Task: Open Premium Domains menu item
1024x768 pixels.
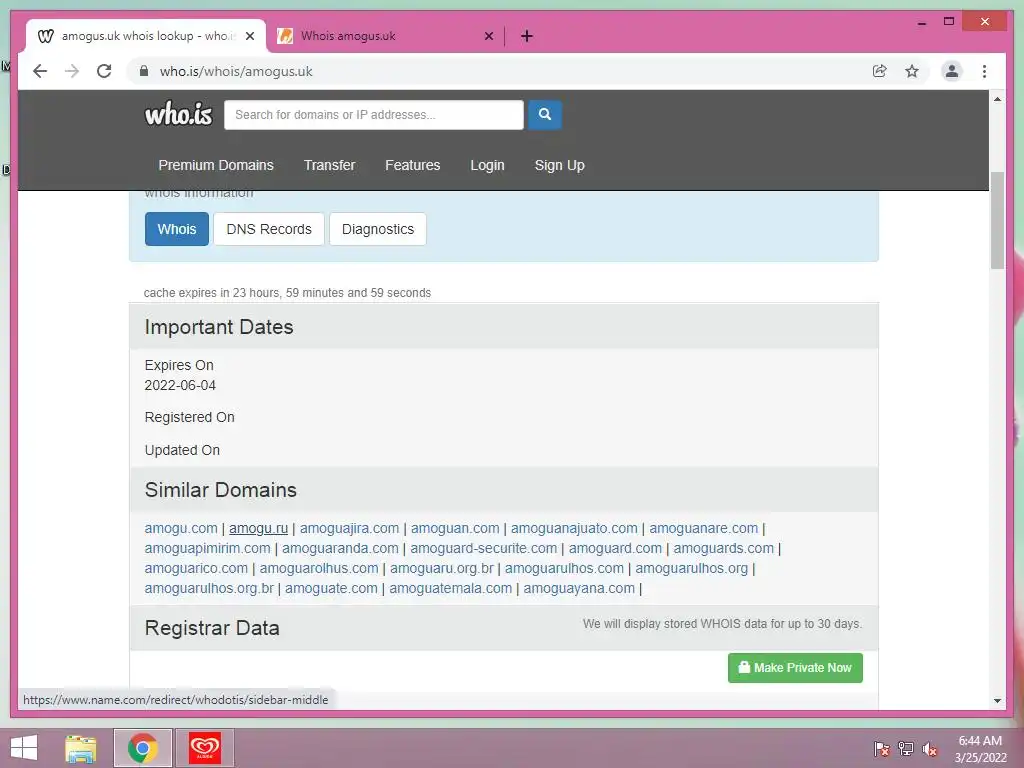Action: [216, 165]
